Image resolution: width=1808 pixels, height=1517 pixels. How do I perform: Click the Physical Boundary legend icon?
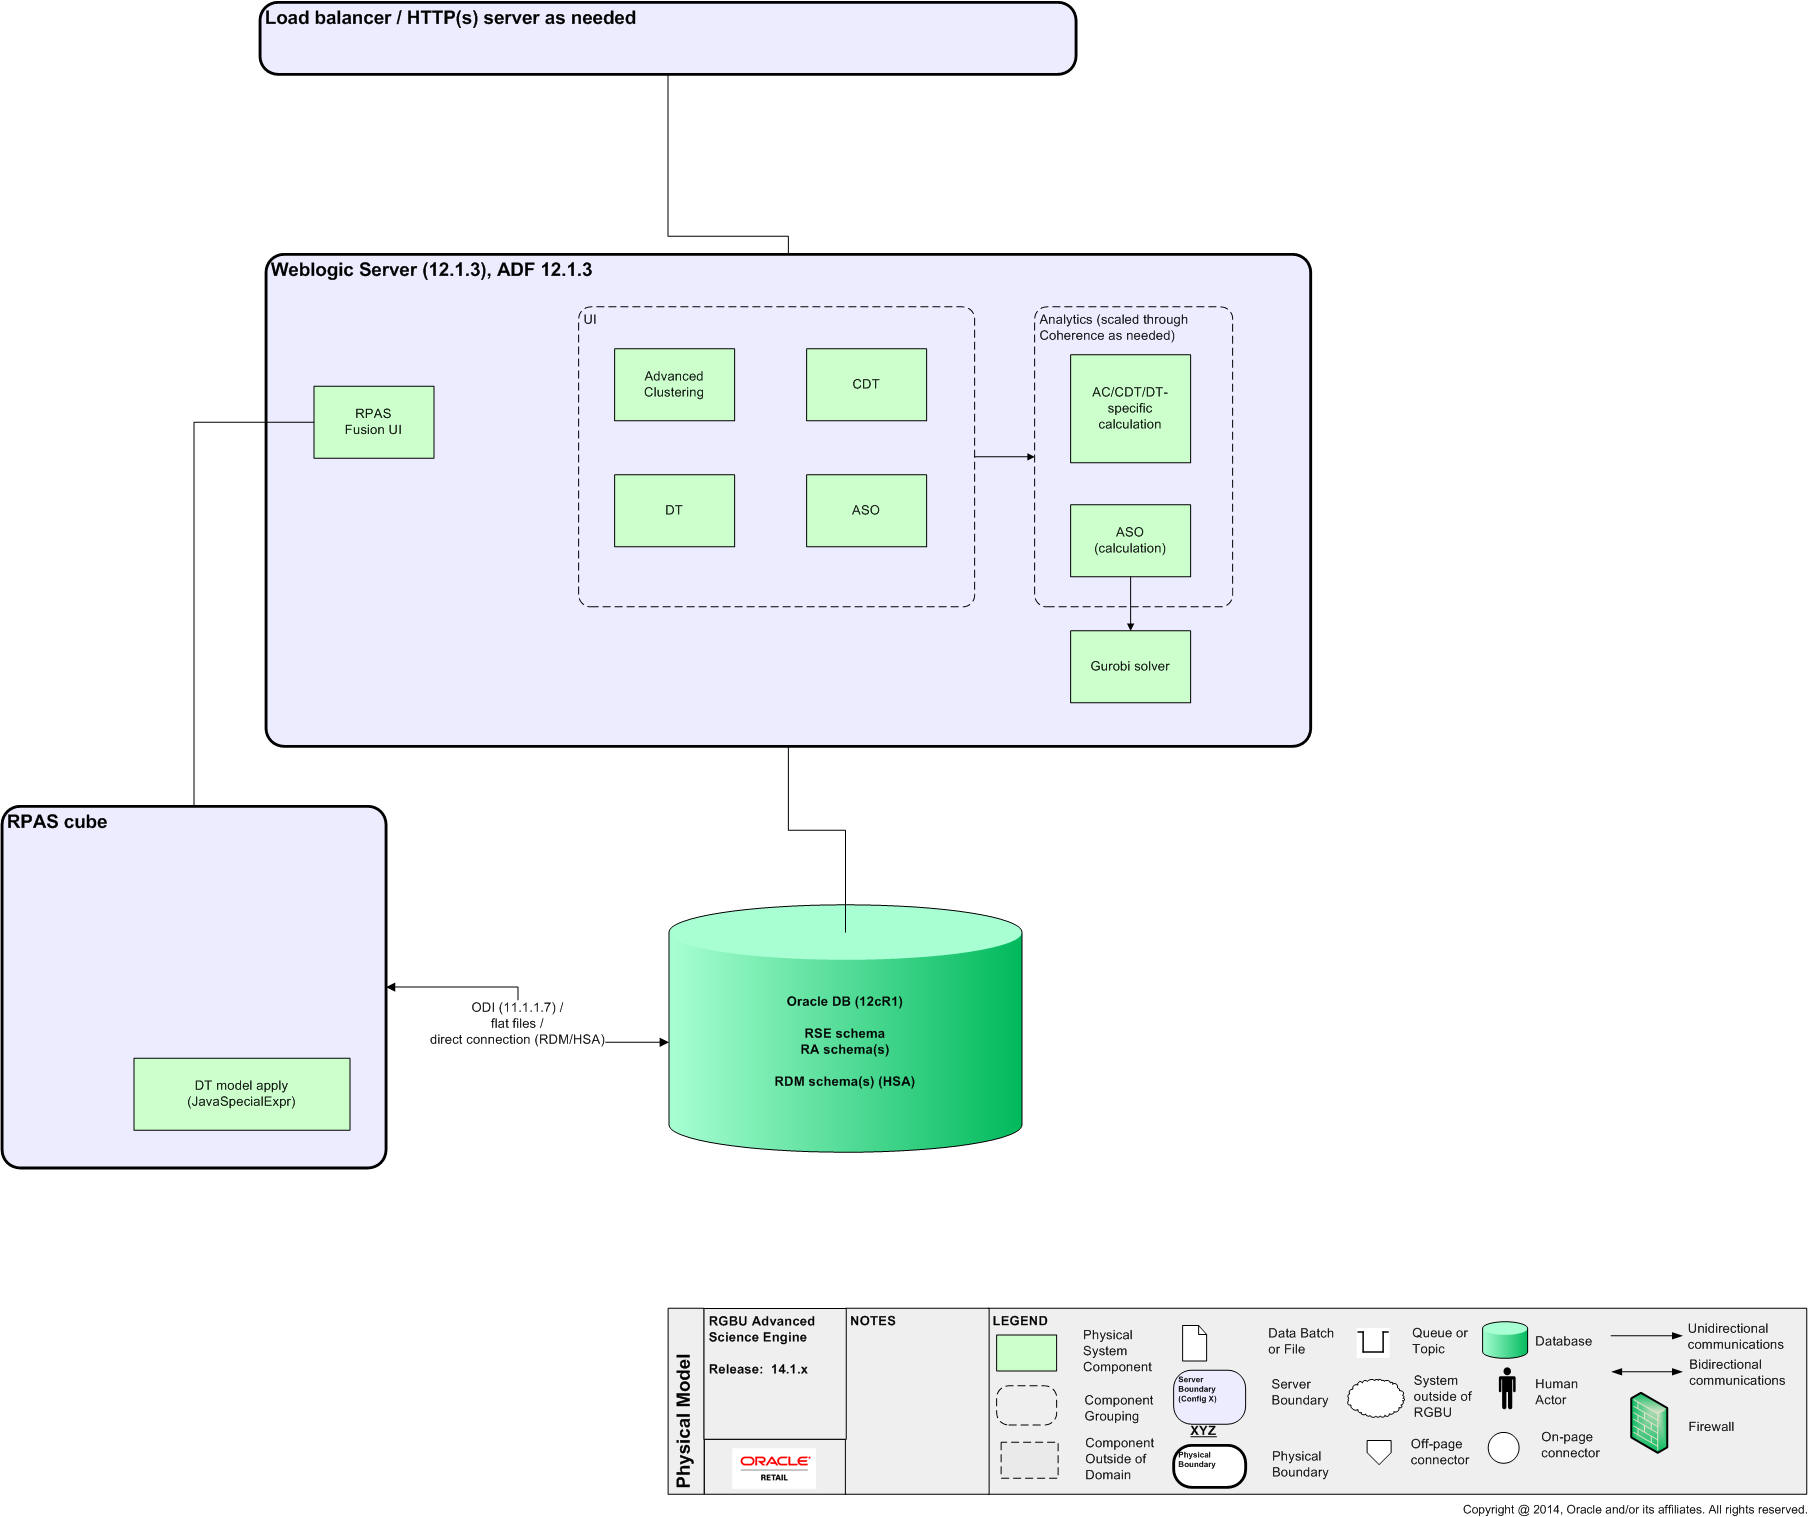[x=1209, y=1466]
